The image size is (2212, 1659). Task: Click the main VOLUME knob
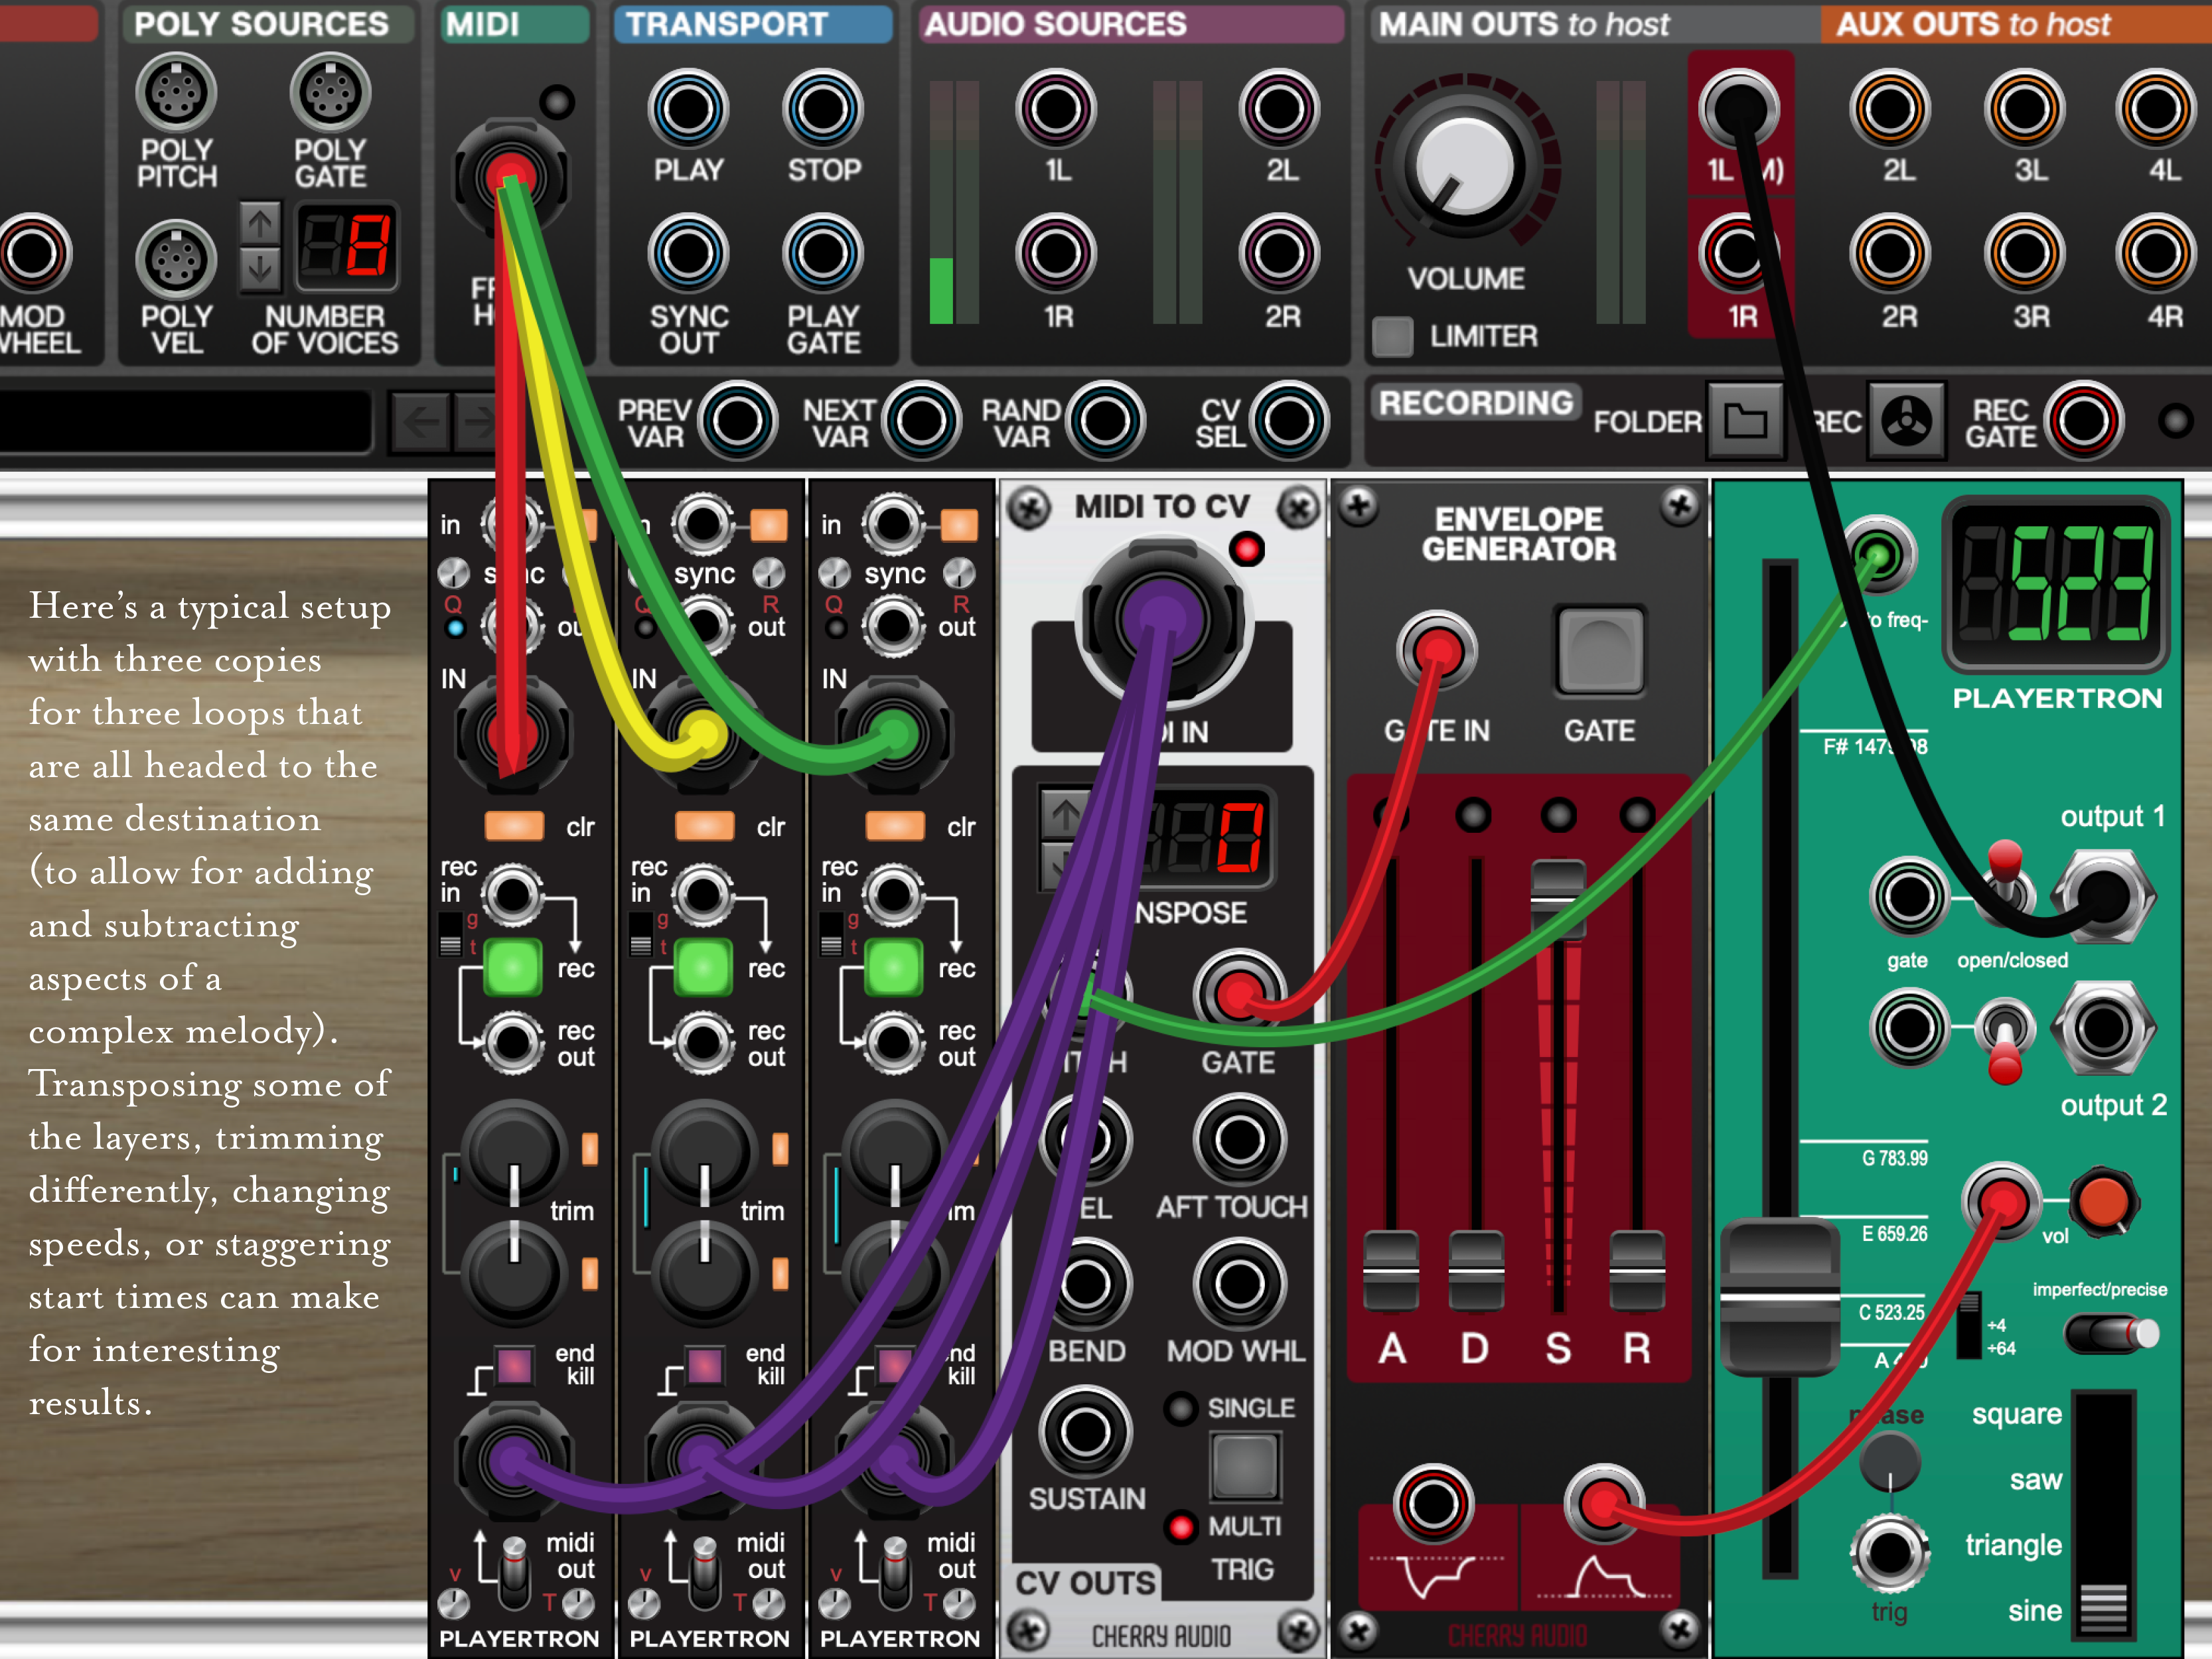(1464, 166)
